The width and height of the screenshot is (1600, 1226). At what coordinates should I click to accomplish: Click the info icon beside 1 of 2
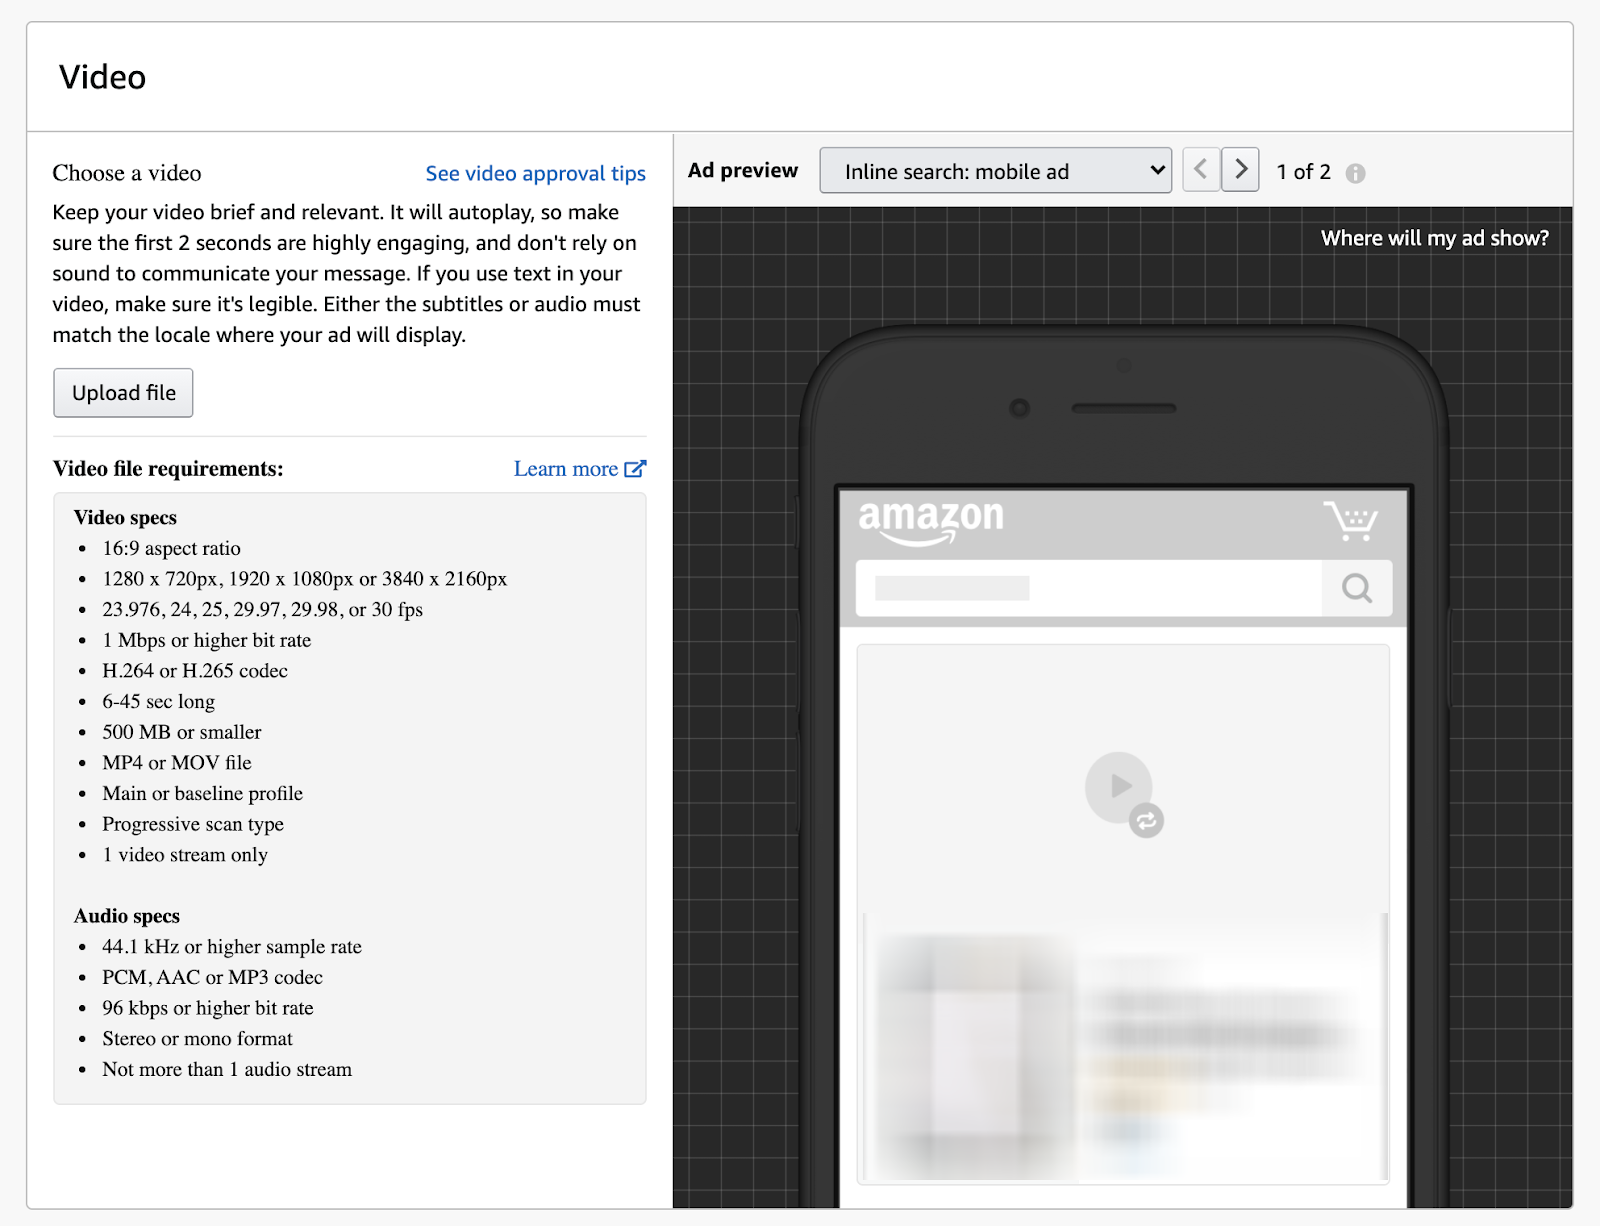point(1355,173)
